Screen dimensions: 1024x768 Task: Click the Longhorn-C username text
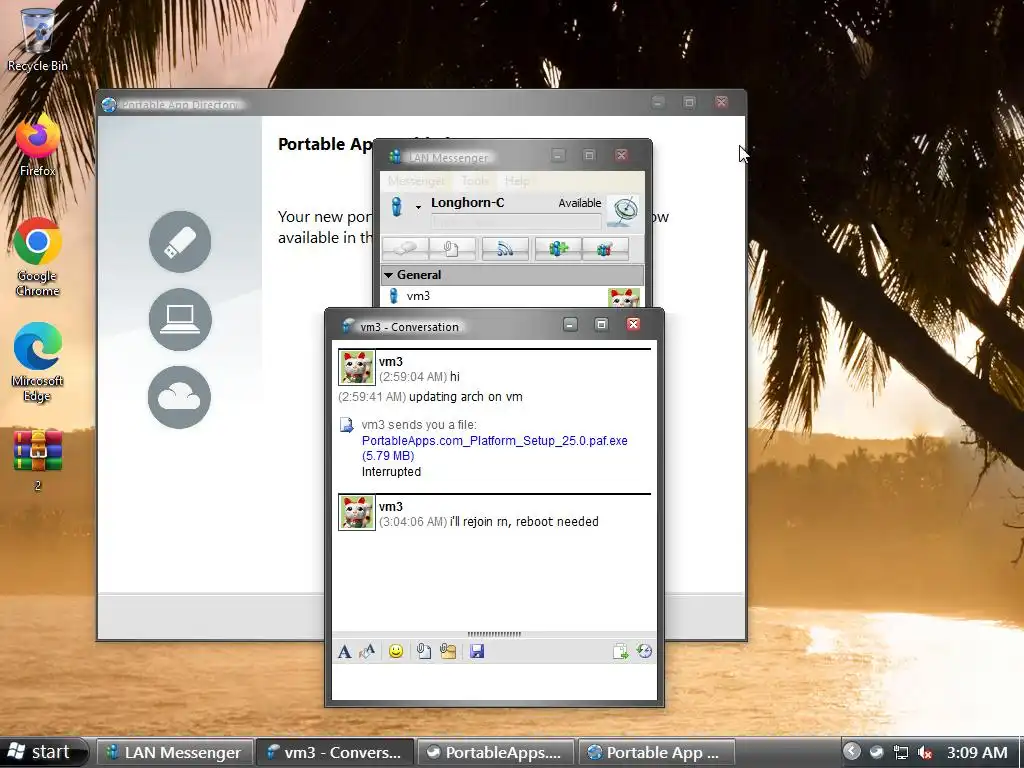point(468,202)
